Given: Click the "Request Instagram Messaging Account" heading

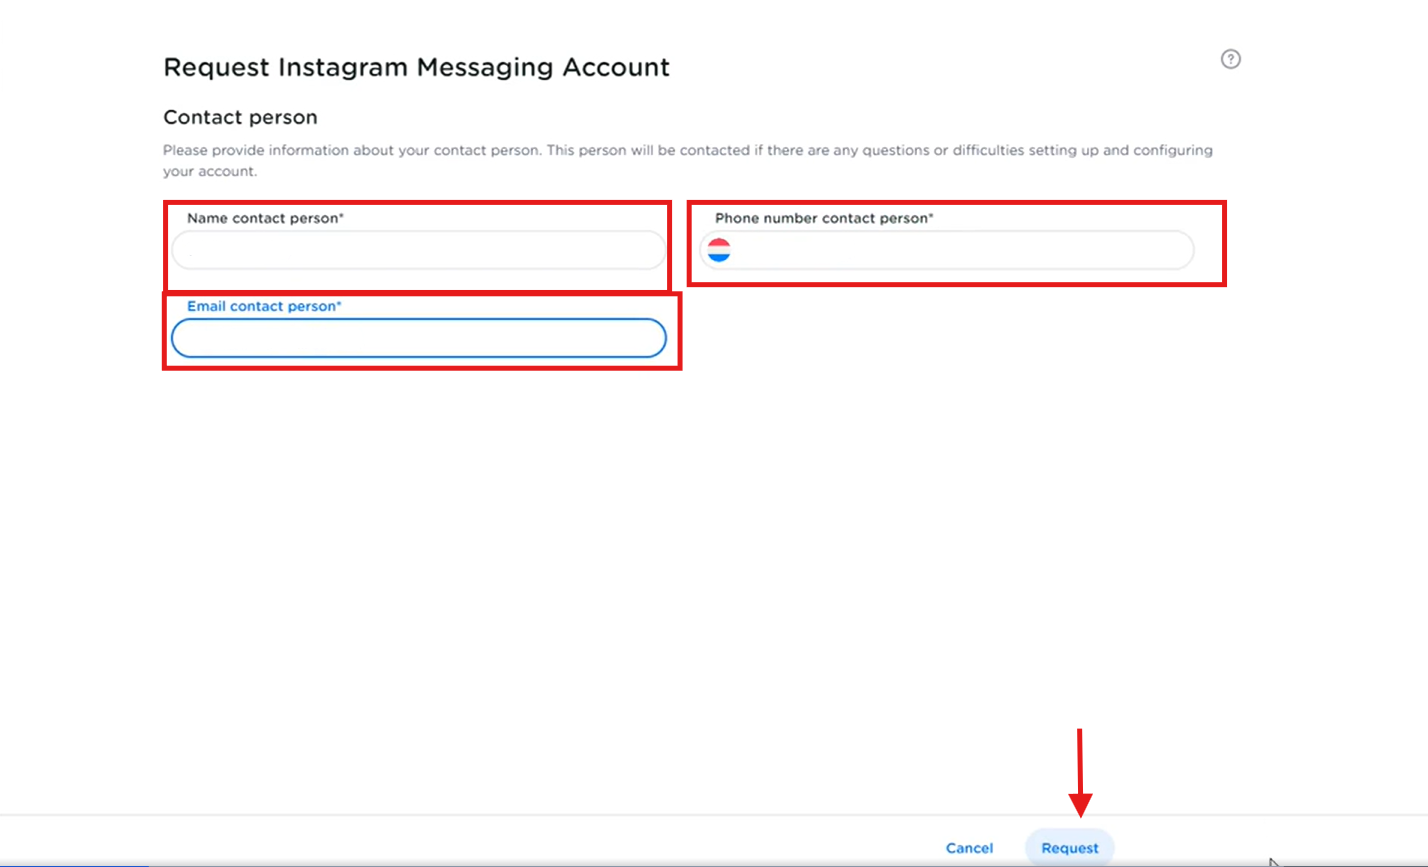Looking at the screenshot, I should [x=416, y=67].
